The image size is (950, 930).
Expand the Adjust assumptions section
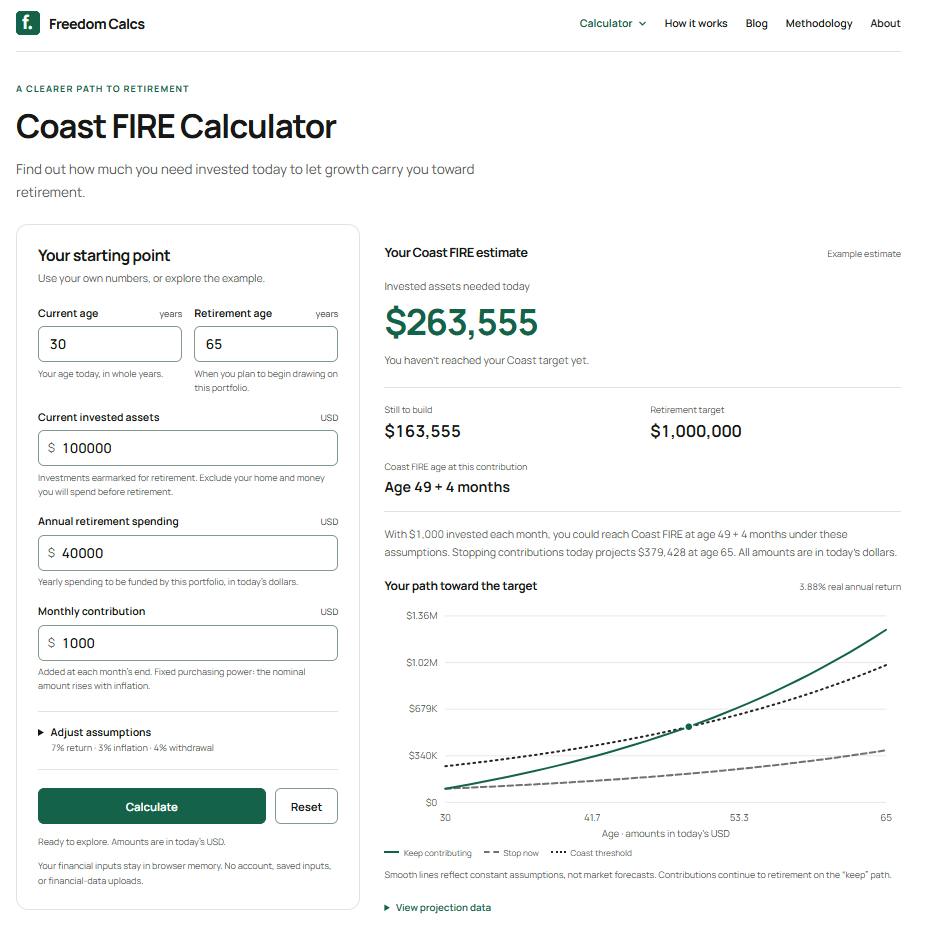click(x=100, y=732)
